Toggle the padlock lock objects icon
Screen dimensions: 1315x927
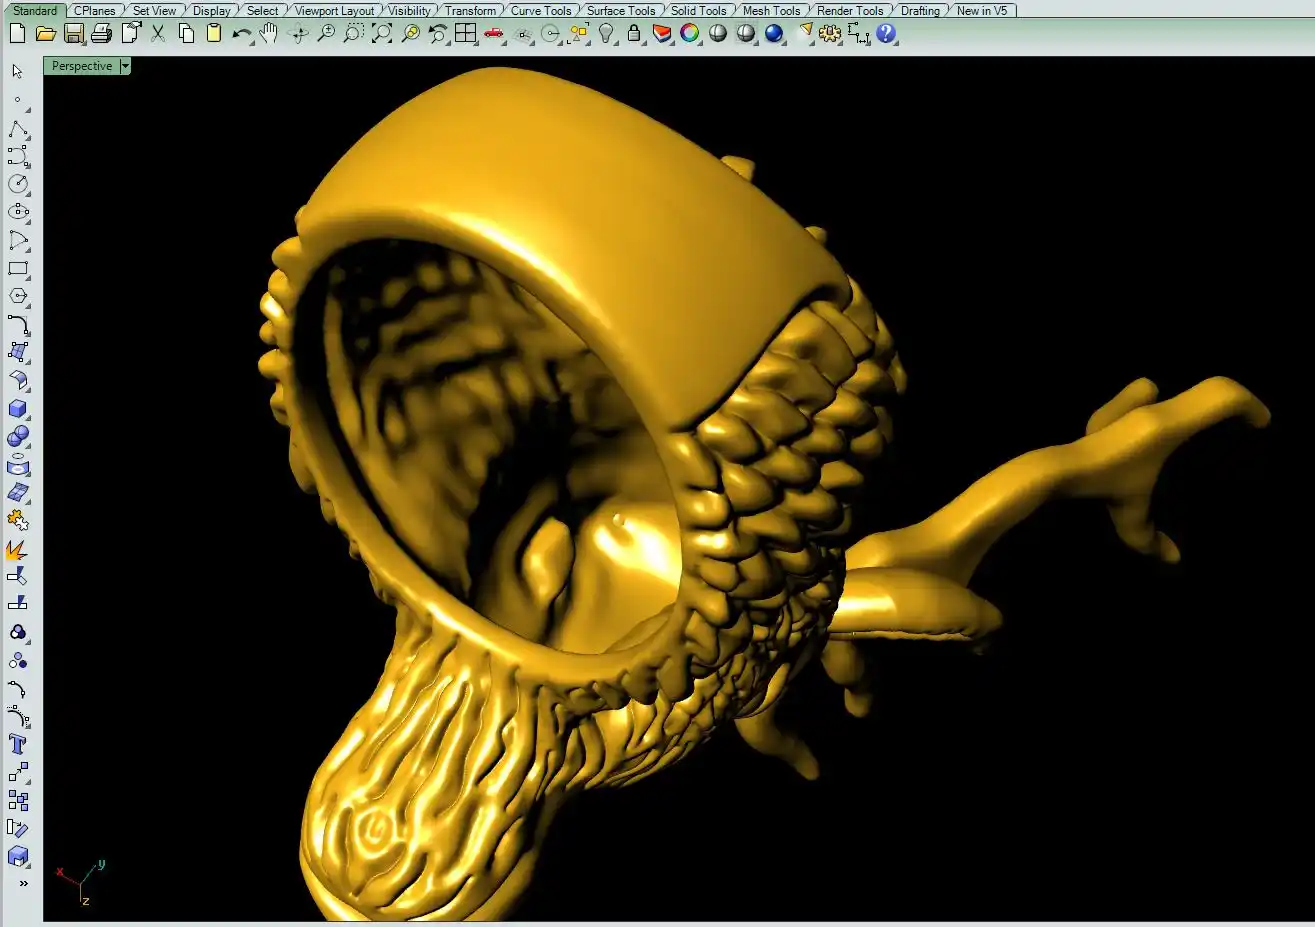634,34
